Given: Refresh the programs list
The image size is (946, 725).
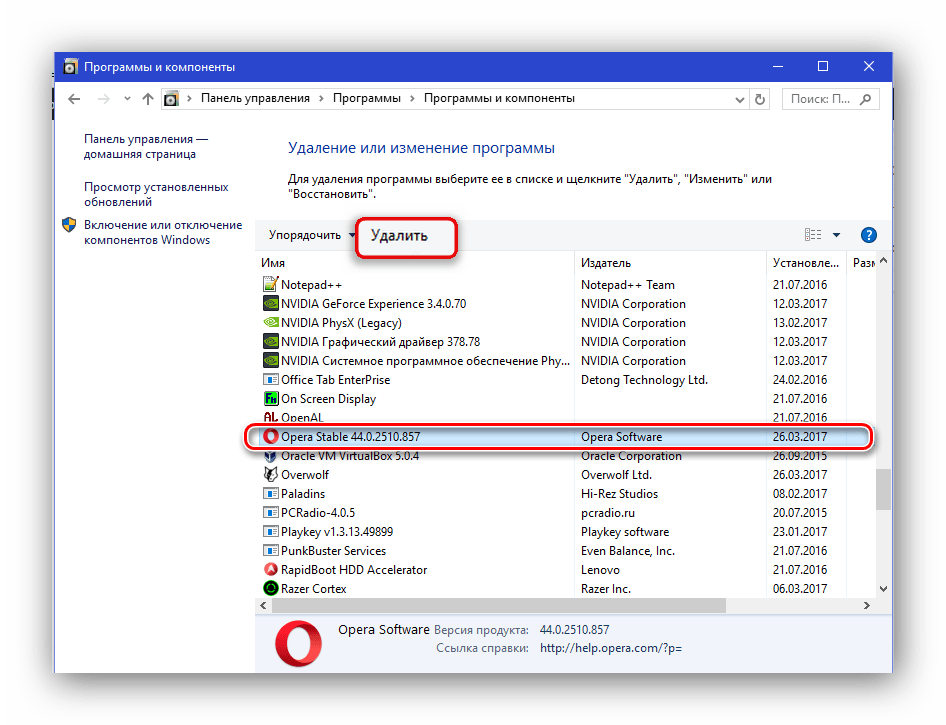Looking at the screenshot, I should [x=761, y=99].
